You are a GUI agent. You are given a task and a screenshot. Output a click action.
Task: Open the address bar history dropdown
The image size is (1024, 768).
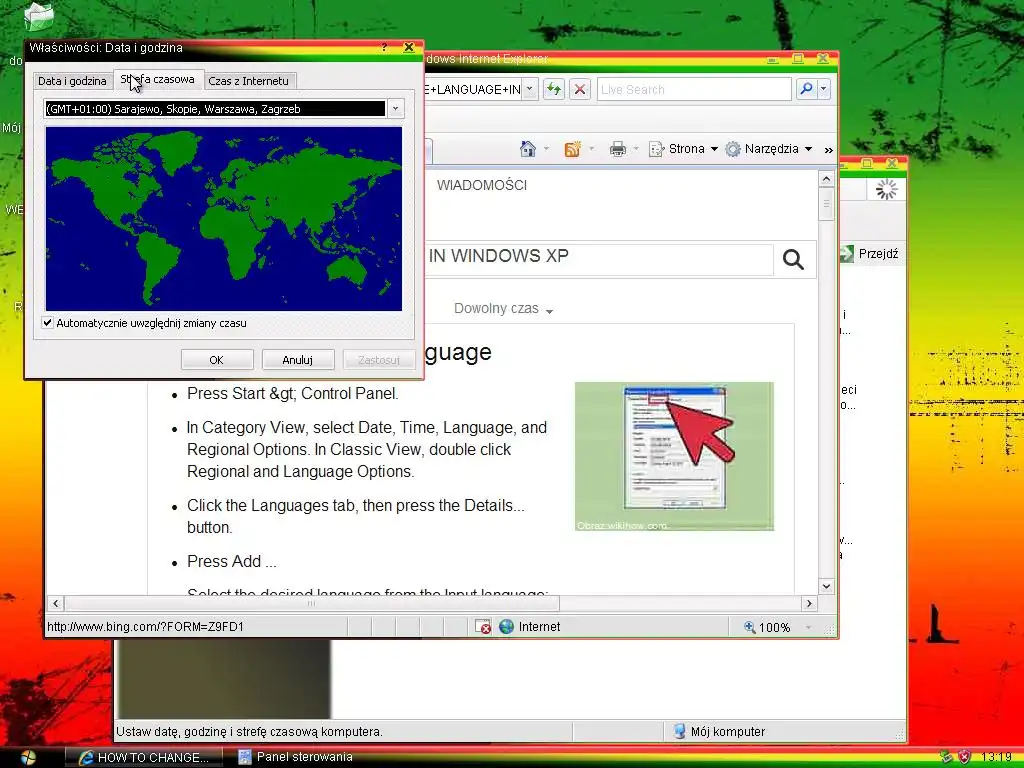tap(530, 89)
